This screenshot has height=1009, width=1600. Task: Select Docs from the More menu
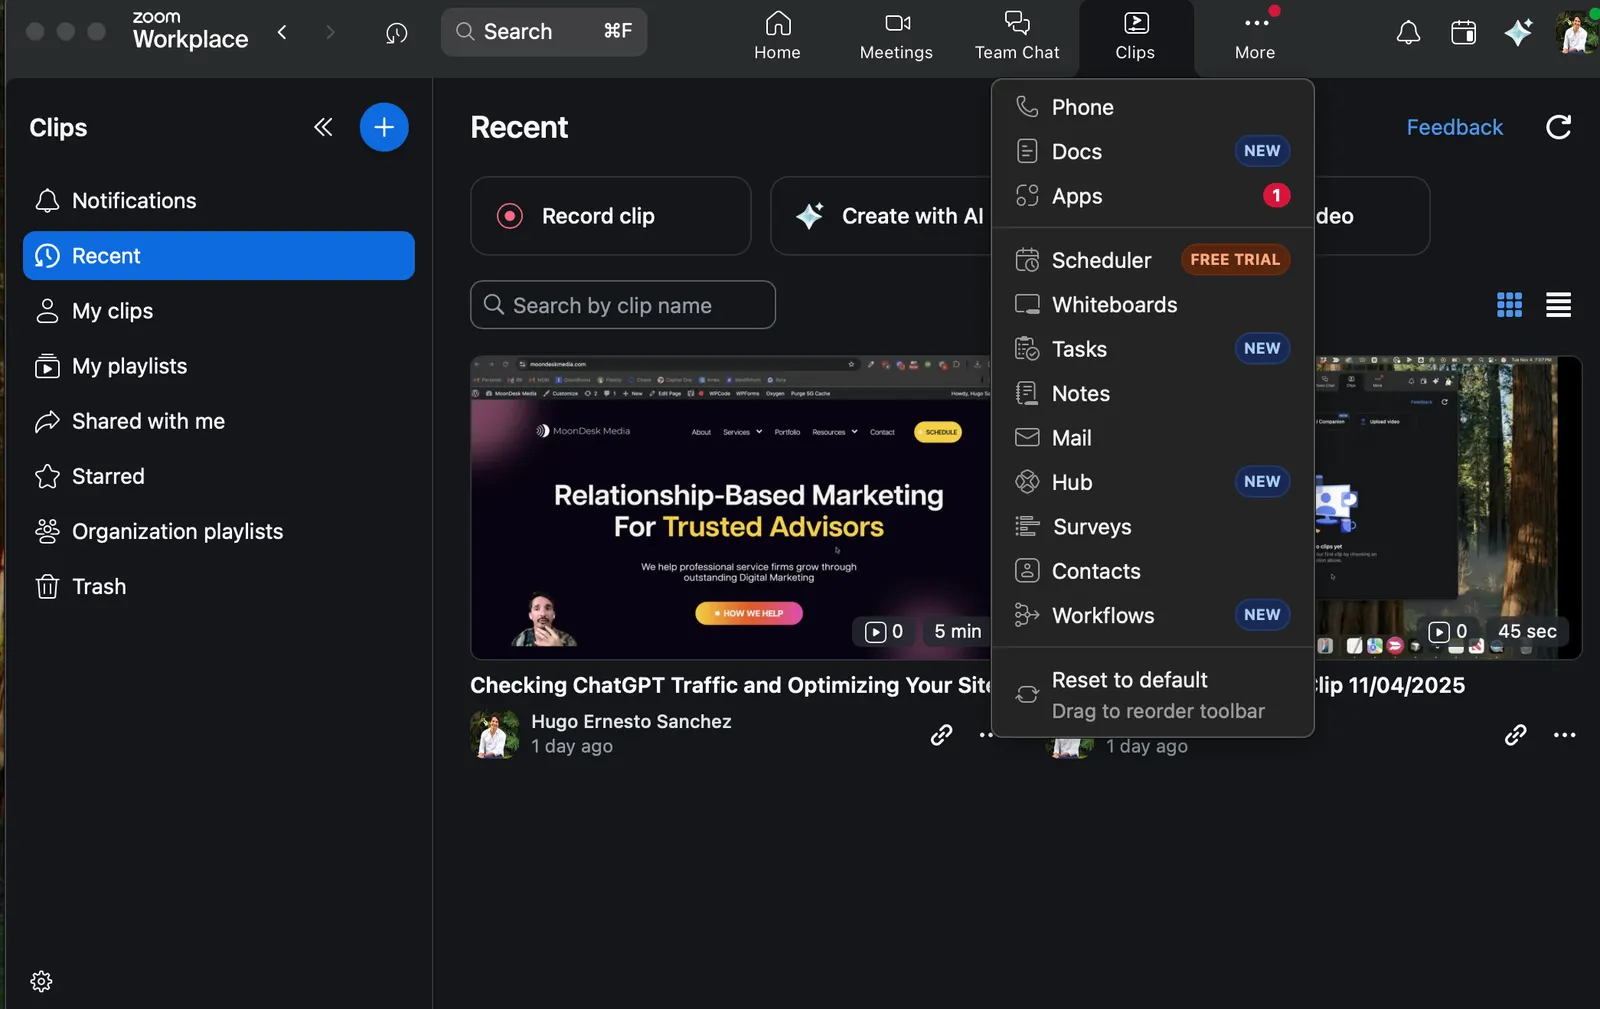[1152, 151]
